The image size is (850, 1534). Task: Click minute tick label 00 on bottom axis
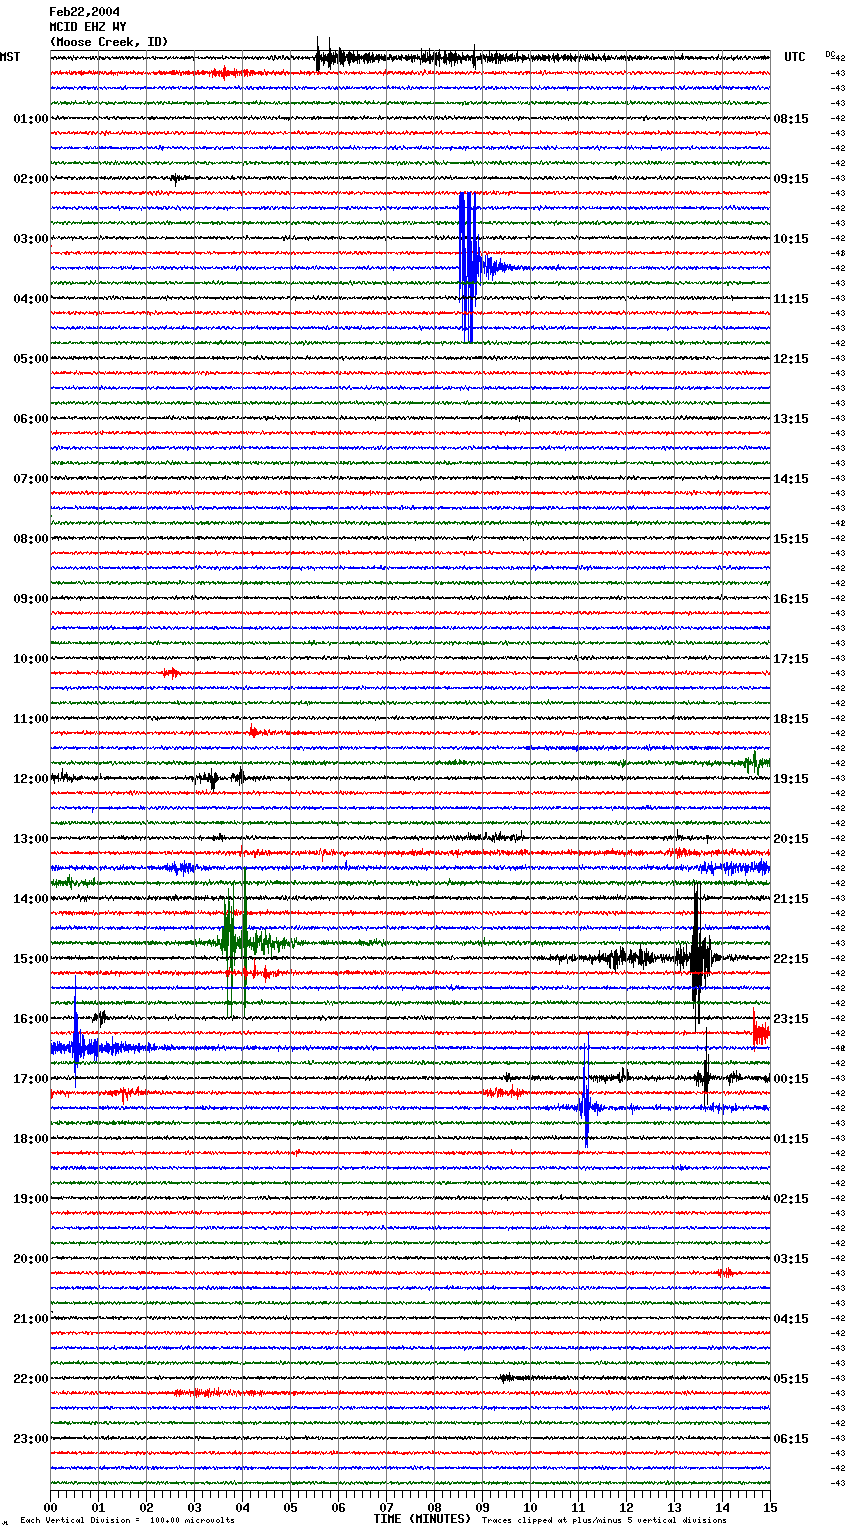click(x=50, y=1507)
